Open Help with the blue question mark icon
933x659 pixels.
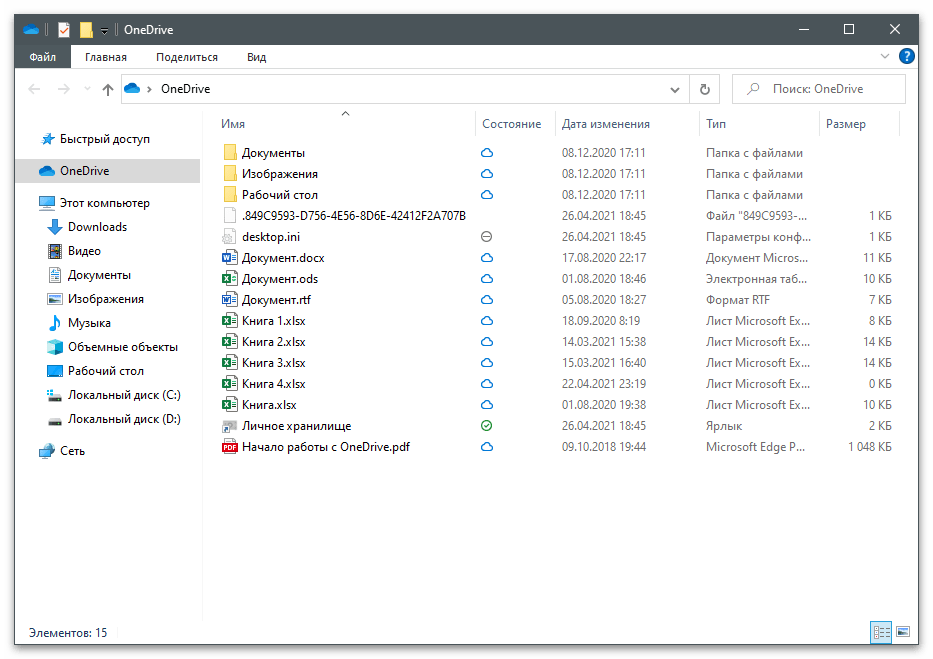click(906, 57)
